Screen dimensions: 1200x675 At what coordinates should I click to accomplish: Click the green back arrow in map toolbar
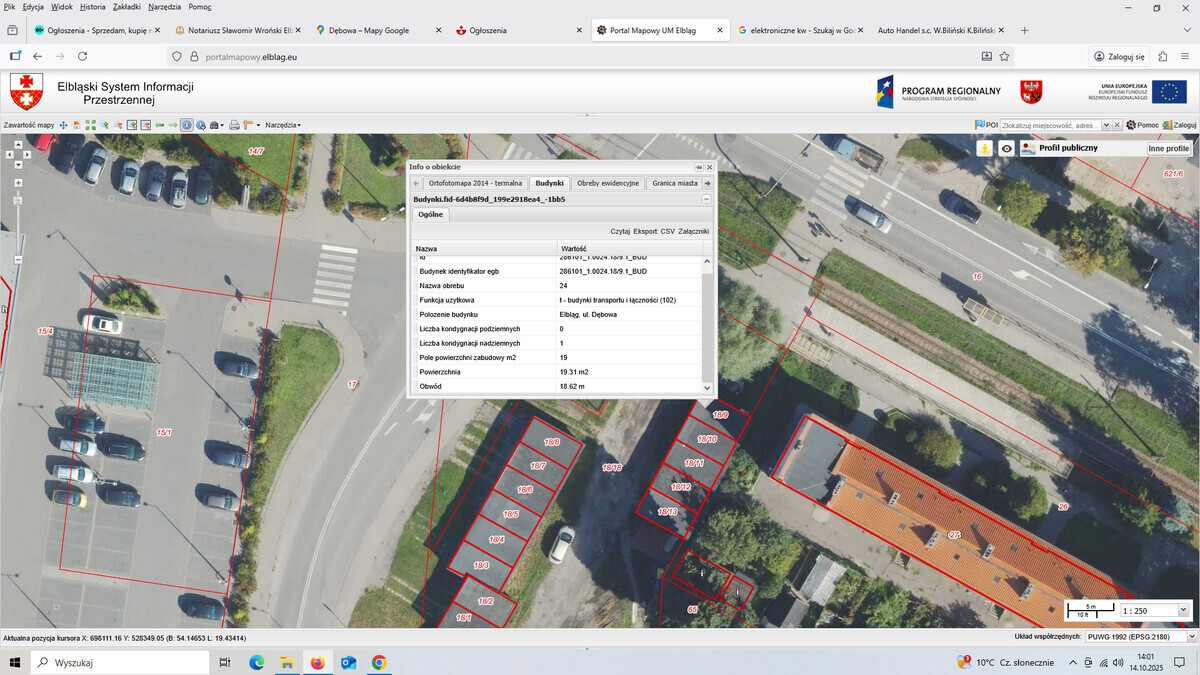click(x=159, y=125)
